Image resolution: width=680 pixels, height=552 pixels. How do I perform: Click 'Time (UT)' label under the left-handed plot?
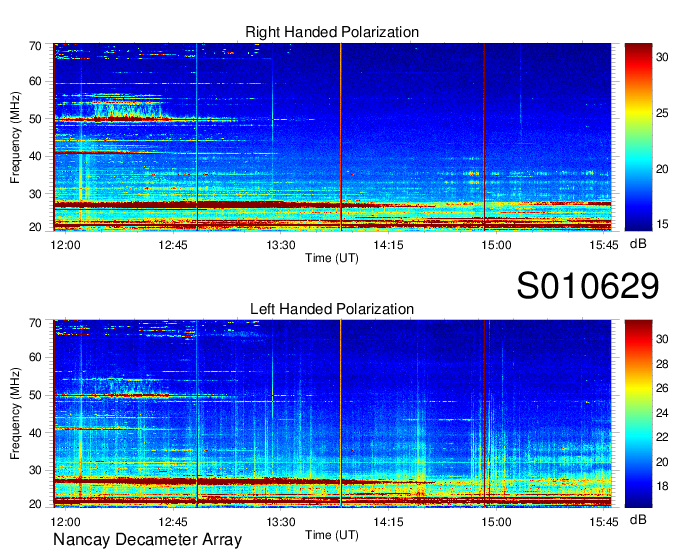click(x=332, y=535)
